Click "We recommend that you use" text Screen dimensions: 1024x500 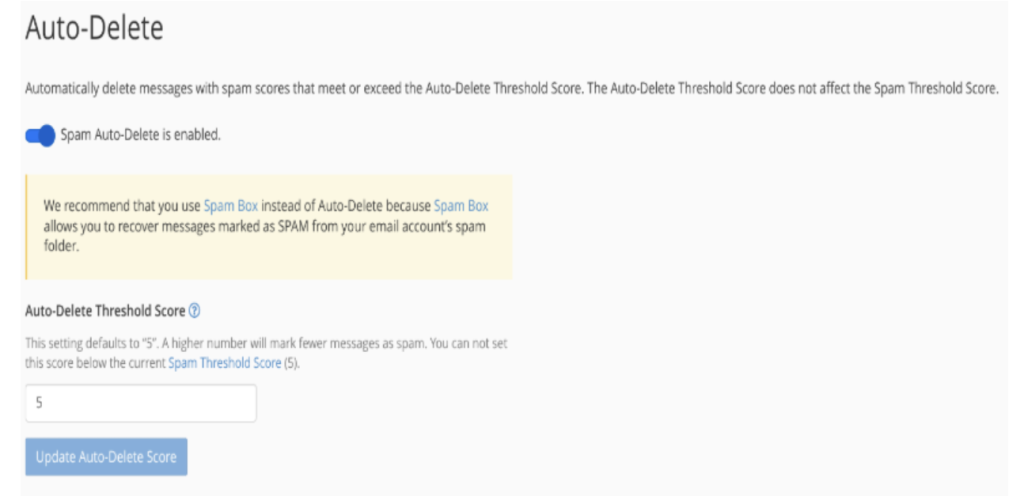122,206
